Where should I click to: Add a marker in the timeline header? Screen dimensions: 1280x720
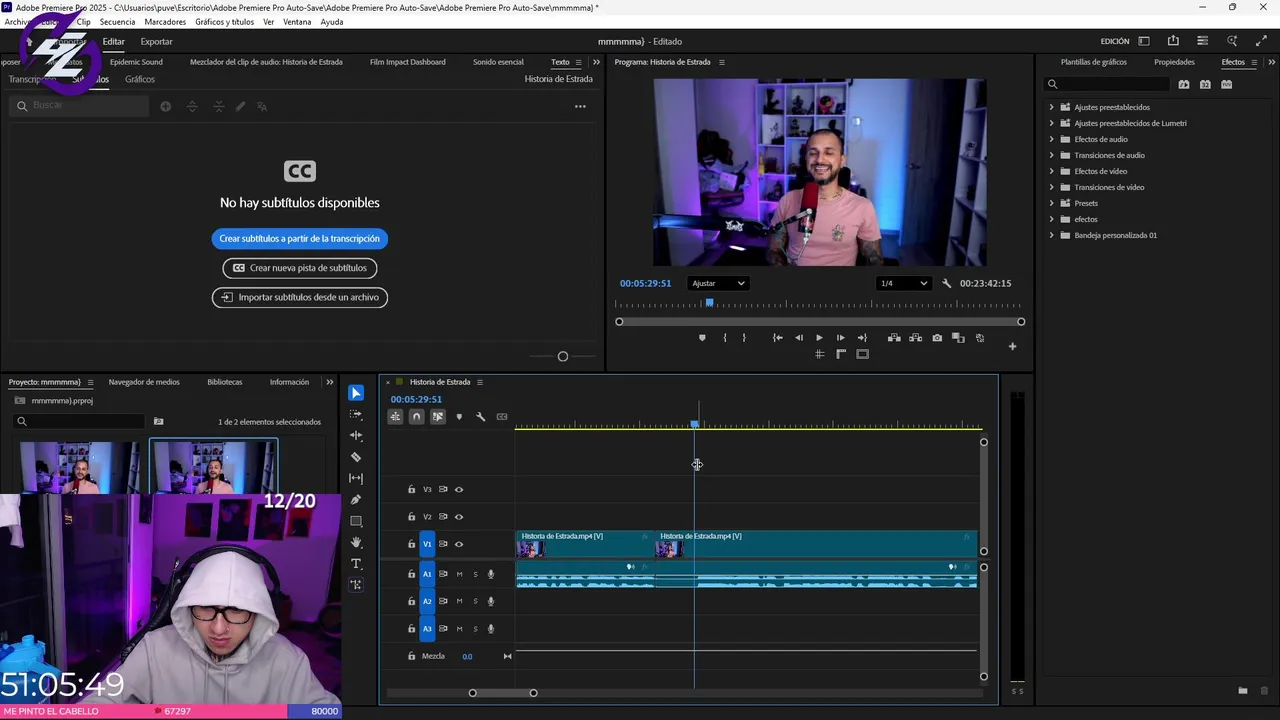pyautogui.click(x=459, y=417)
